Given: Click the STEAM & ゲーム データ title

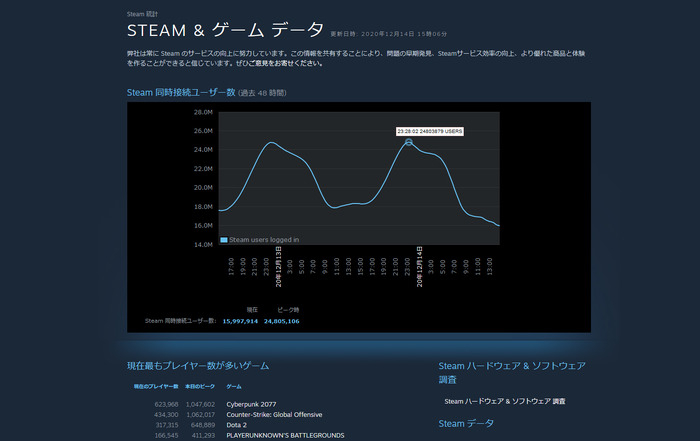Looking at the screenshot, I should tap(225, 30).
